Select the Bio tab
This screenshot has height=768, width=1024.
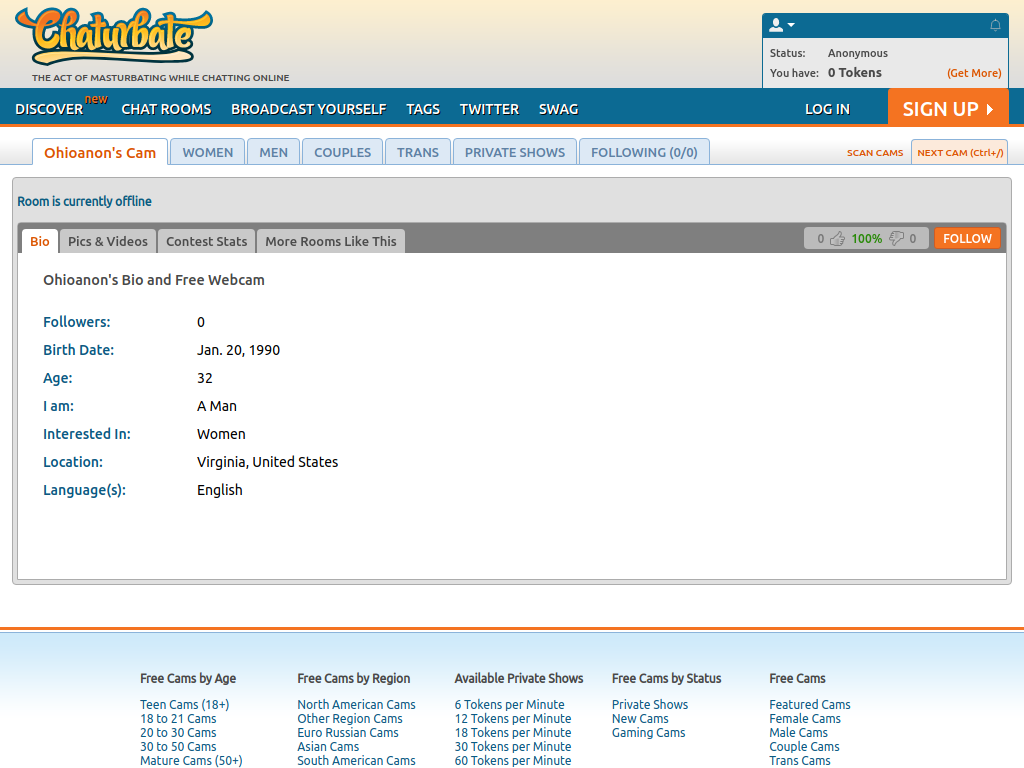[x=40, y=241]
